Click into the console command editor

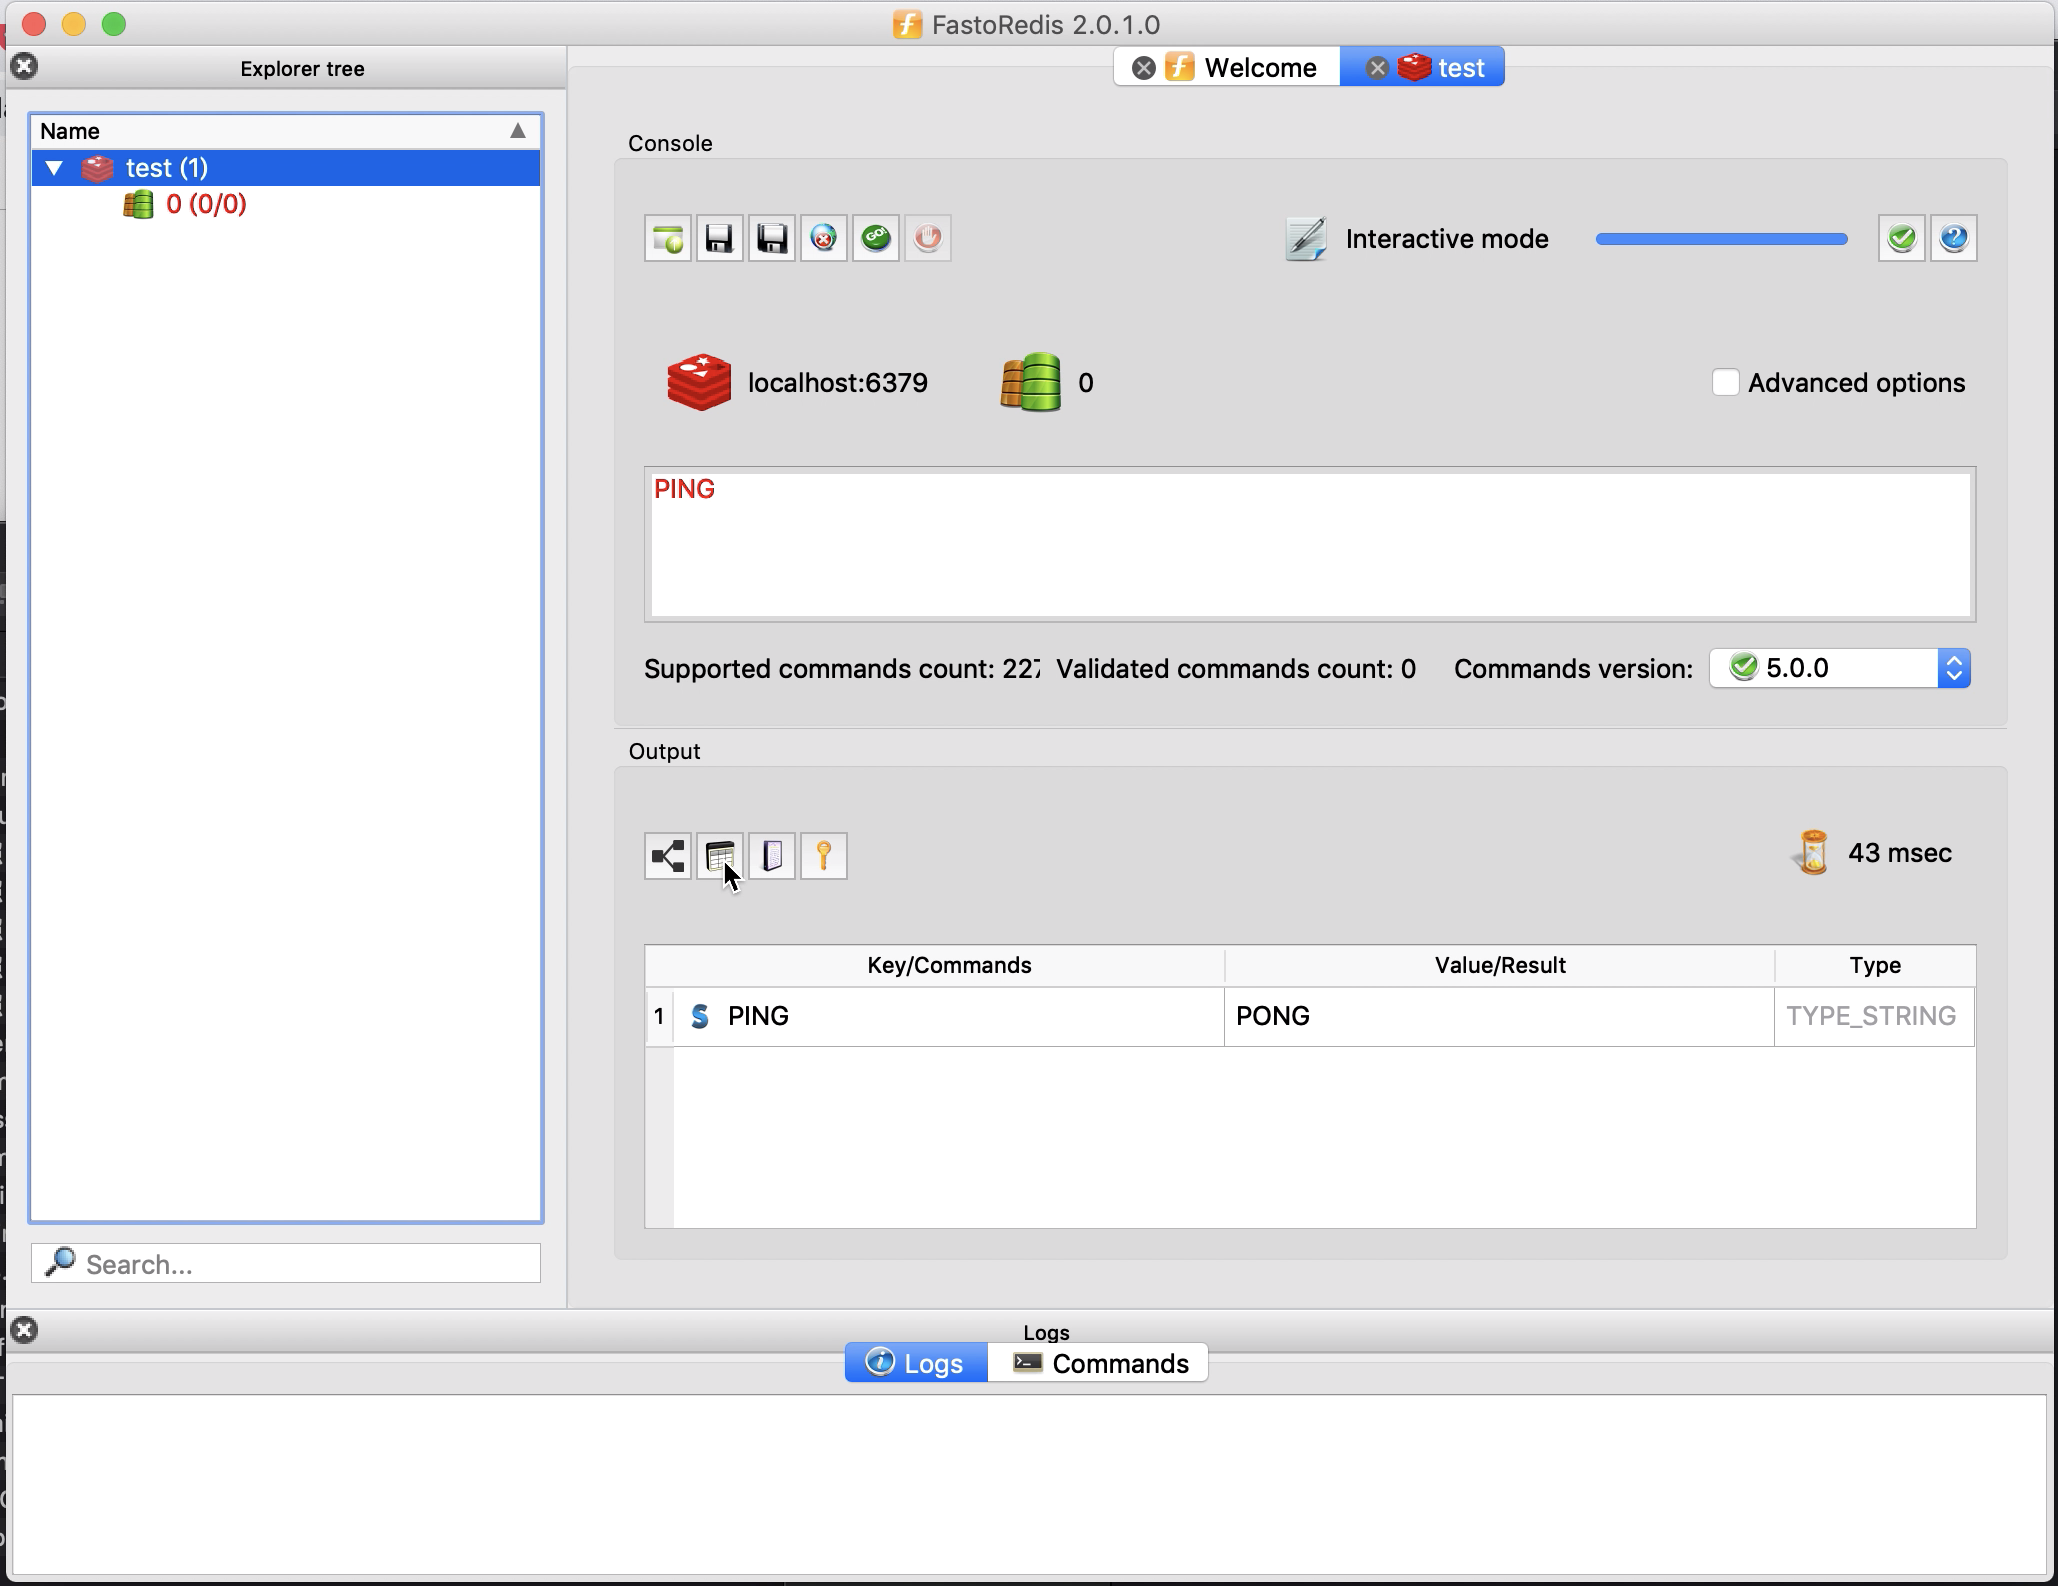[1310, 545]
